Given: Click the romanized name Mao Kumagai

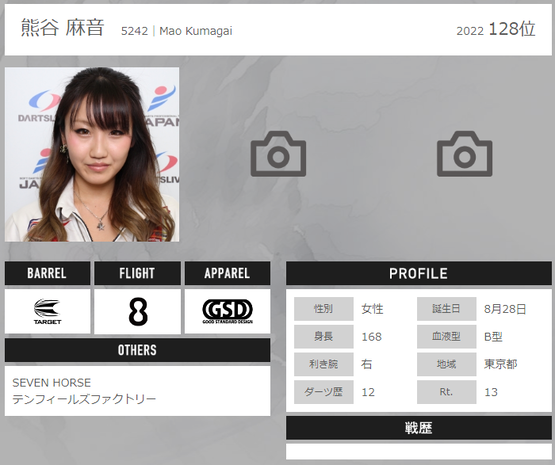Looking at the screenshot, I should [x=196, y=31].
